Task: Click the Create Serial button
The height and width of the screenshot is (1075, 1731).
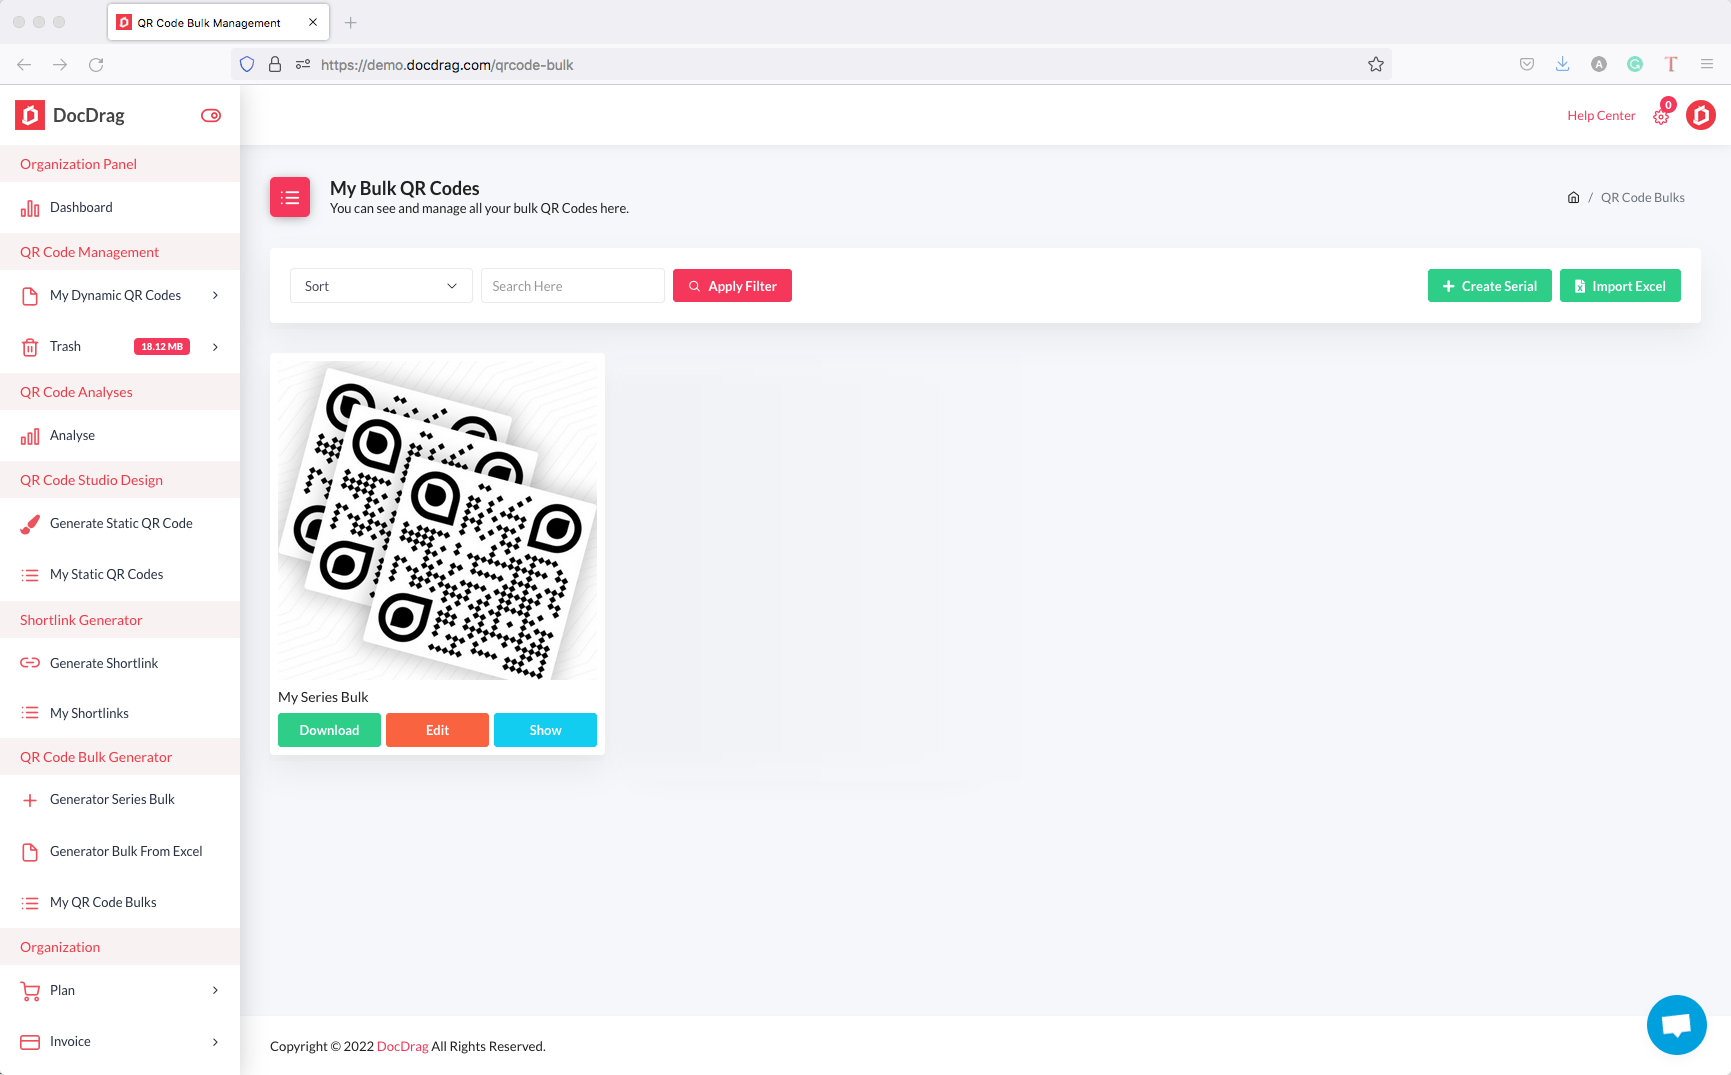Action: click(x=1490, y=286)
